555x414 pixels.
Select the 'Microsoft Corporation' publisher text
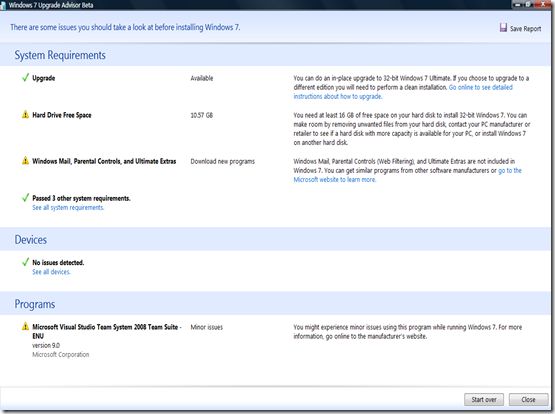(x=61, y=355)
